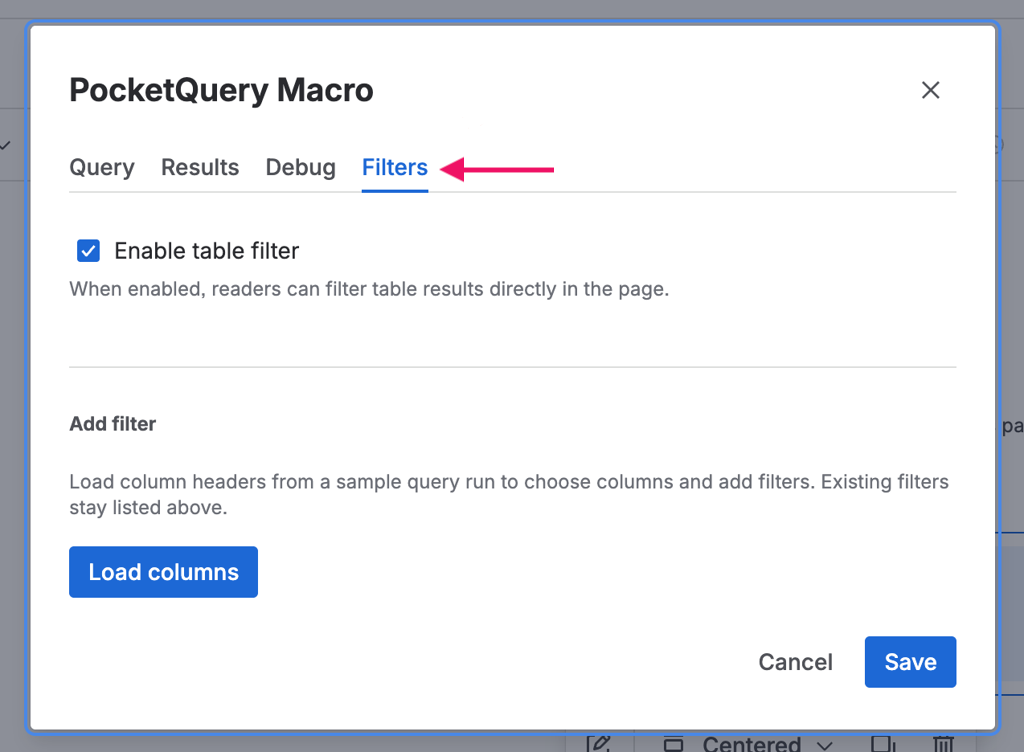Click the text about readers filtering table results
This screenshot has width=1024, height=752.
[369, 289]
